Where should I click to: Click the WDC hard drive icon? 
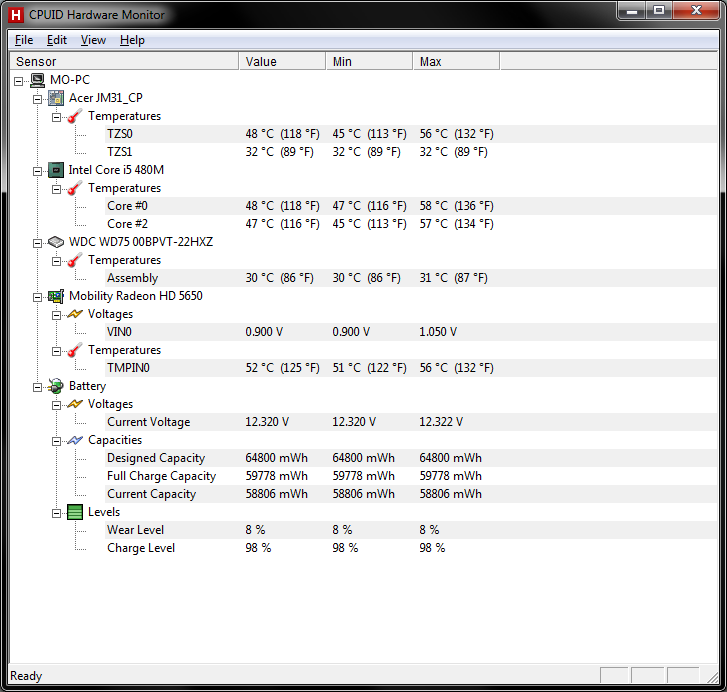point(56,242)
